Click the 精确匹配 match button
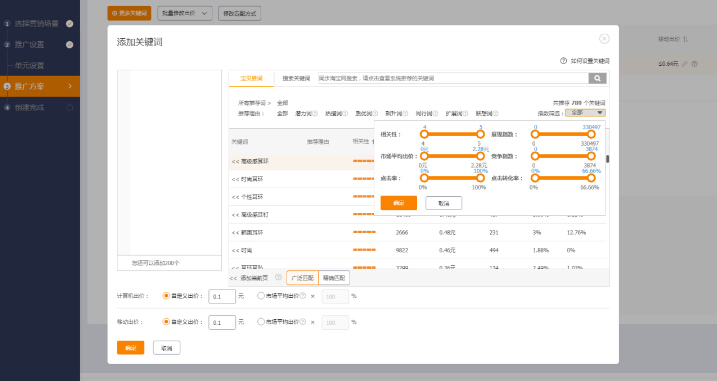 point(334,278)
